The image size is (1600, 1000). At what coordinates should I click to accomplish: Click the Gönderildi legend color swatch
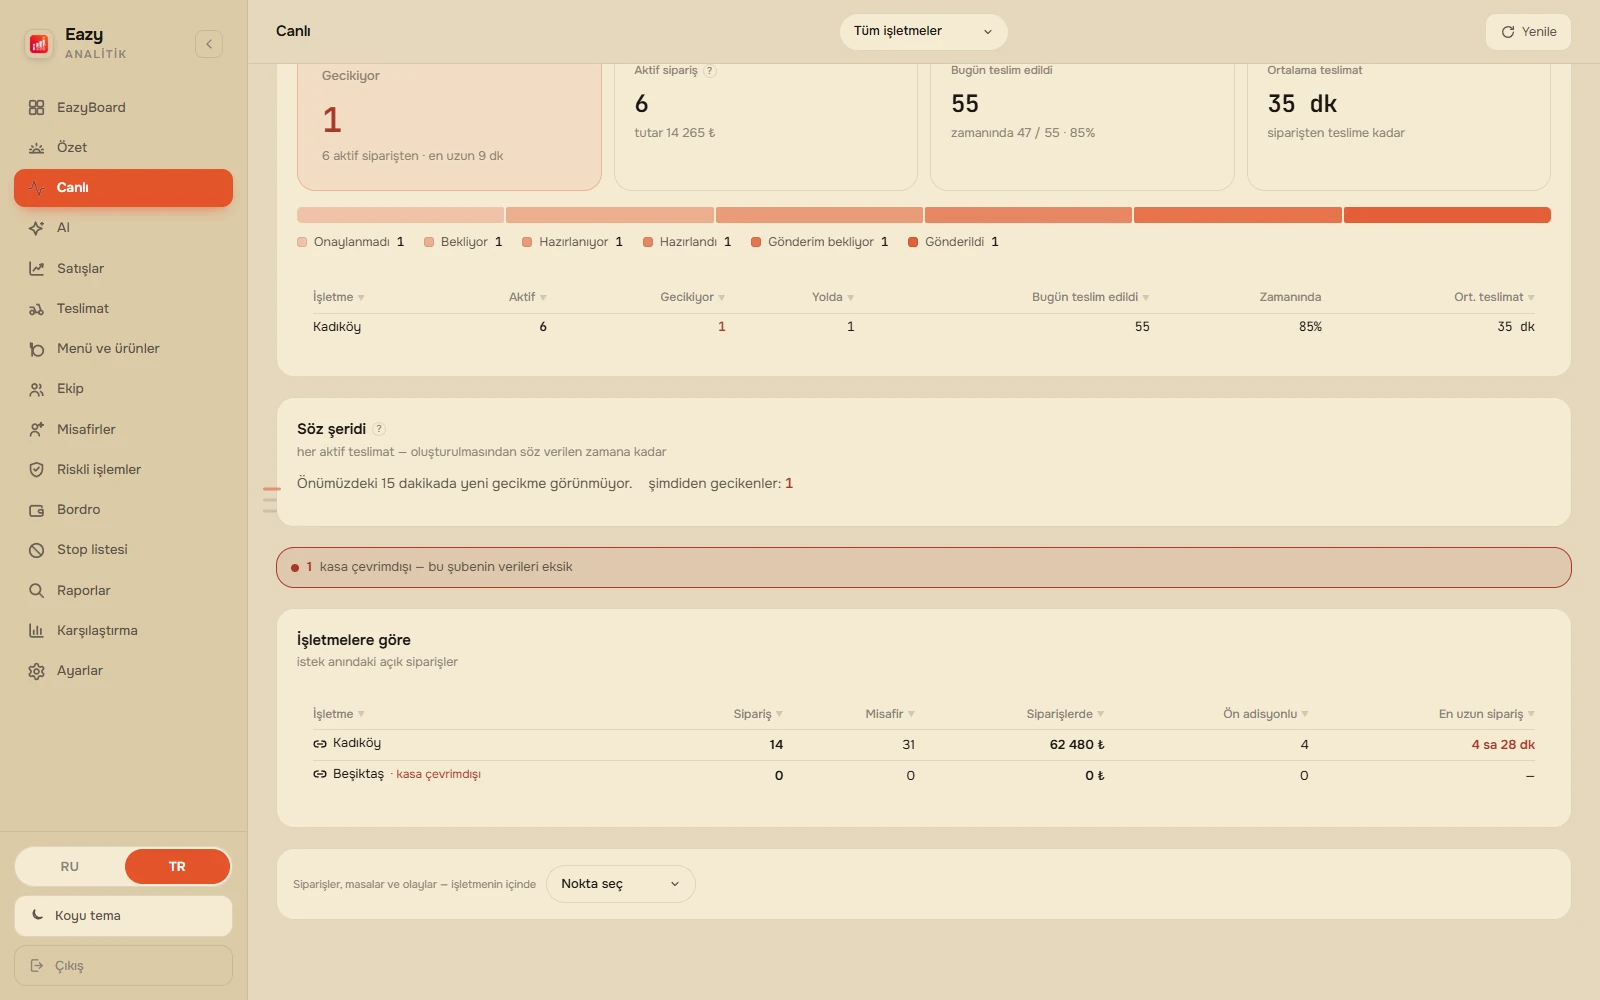pos(913,242)
